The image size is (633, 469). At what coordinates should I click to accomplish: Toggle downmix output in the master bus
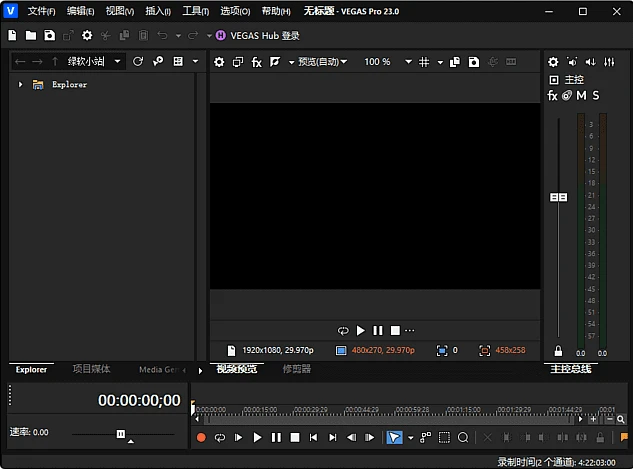tap(572, 62)
